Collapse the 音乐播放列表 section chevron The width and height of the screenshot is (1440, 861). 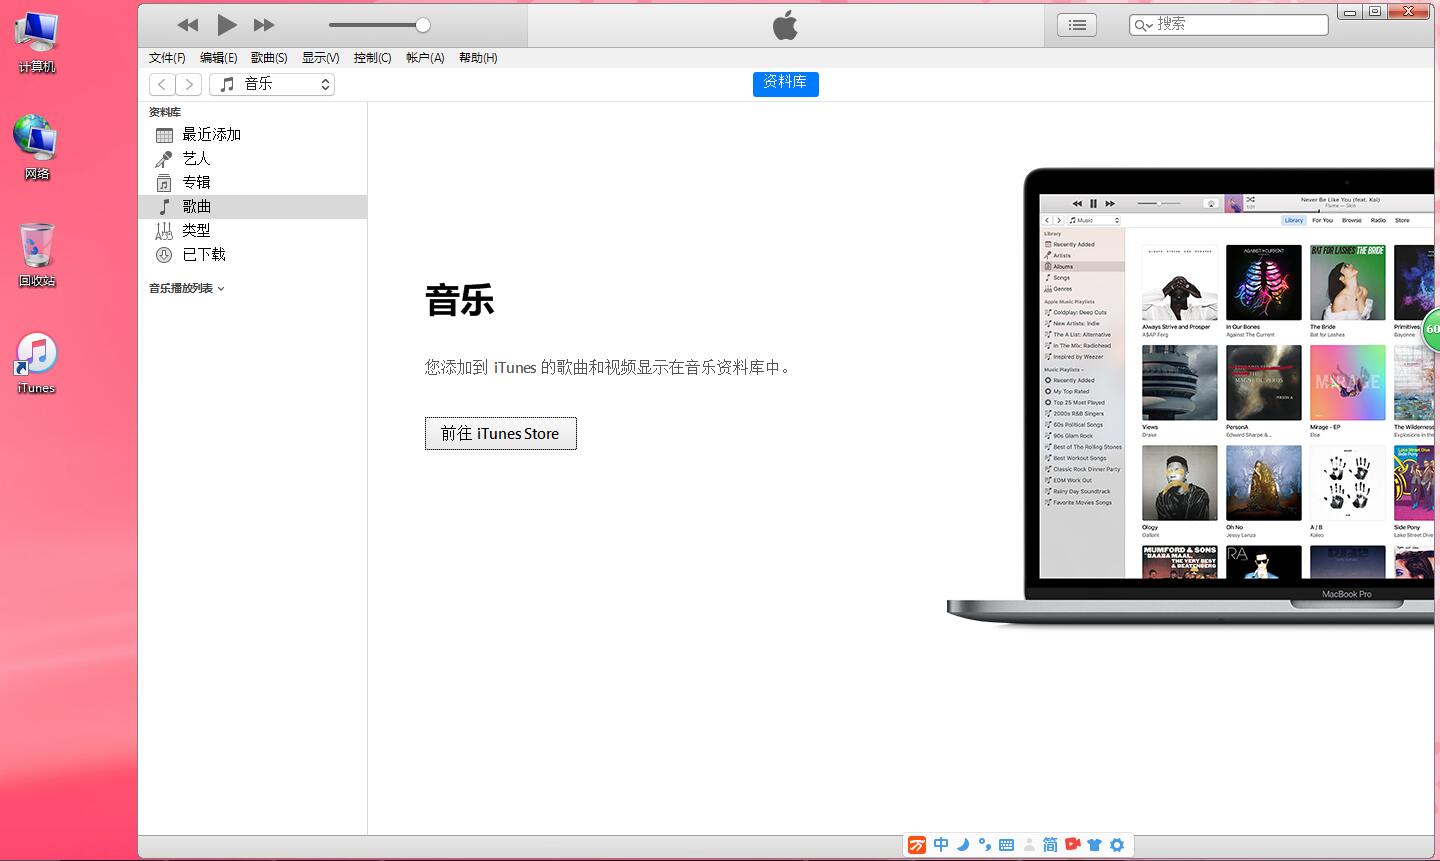tap(221, 289)
